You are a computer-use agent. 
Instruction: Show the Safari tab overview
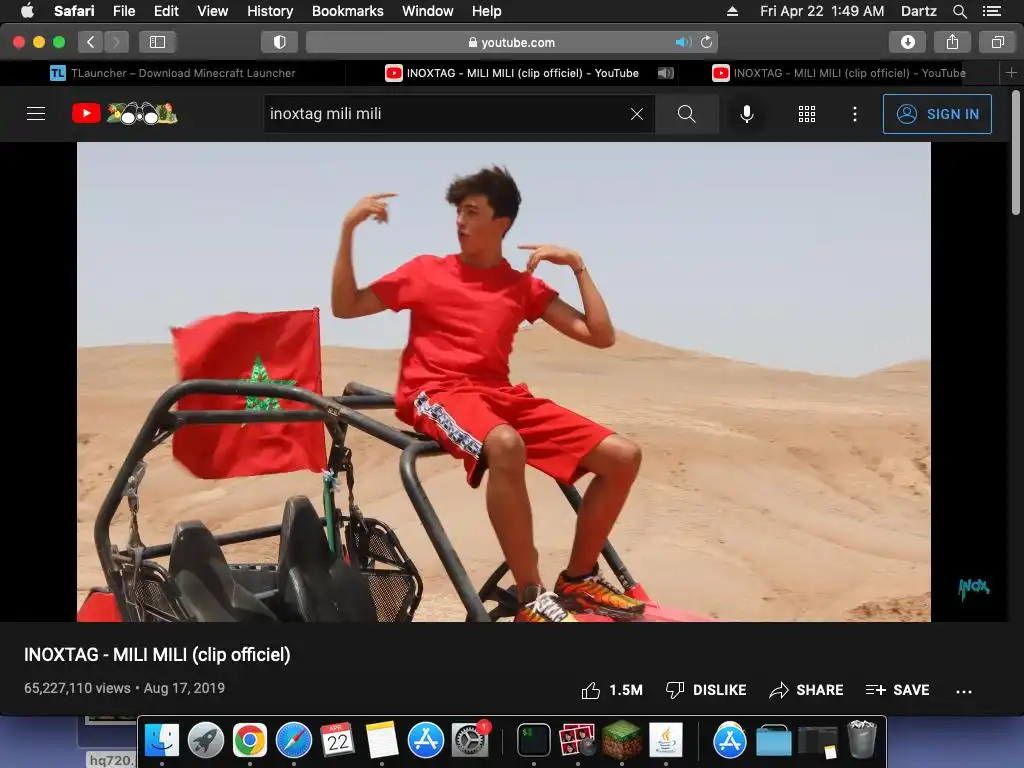coord(997,42)
